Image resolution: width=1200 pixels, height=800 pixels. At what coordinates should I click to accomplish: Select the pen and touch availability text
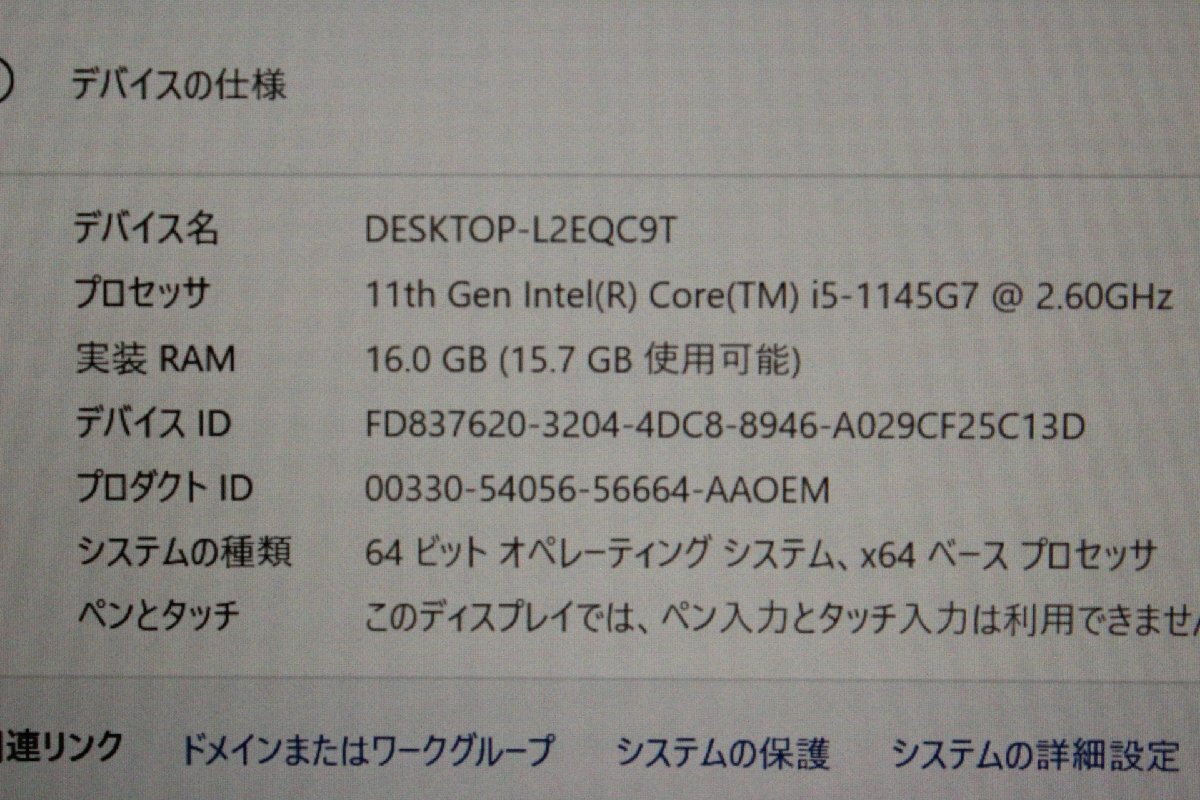coord(783,617)
